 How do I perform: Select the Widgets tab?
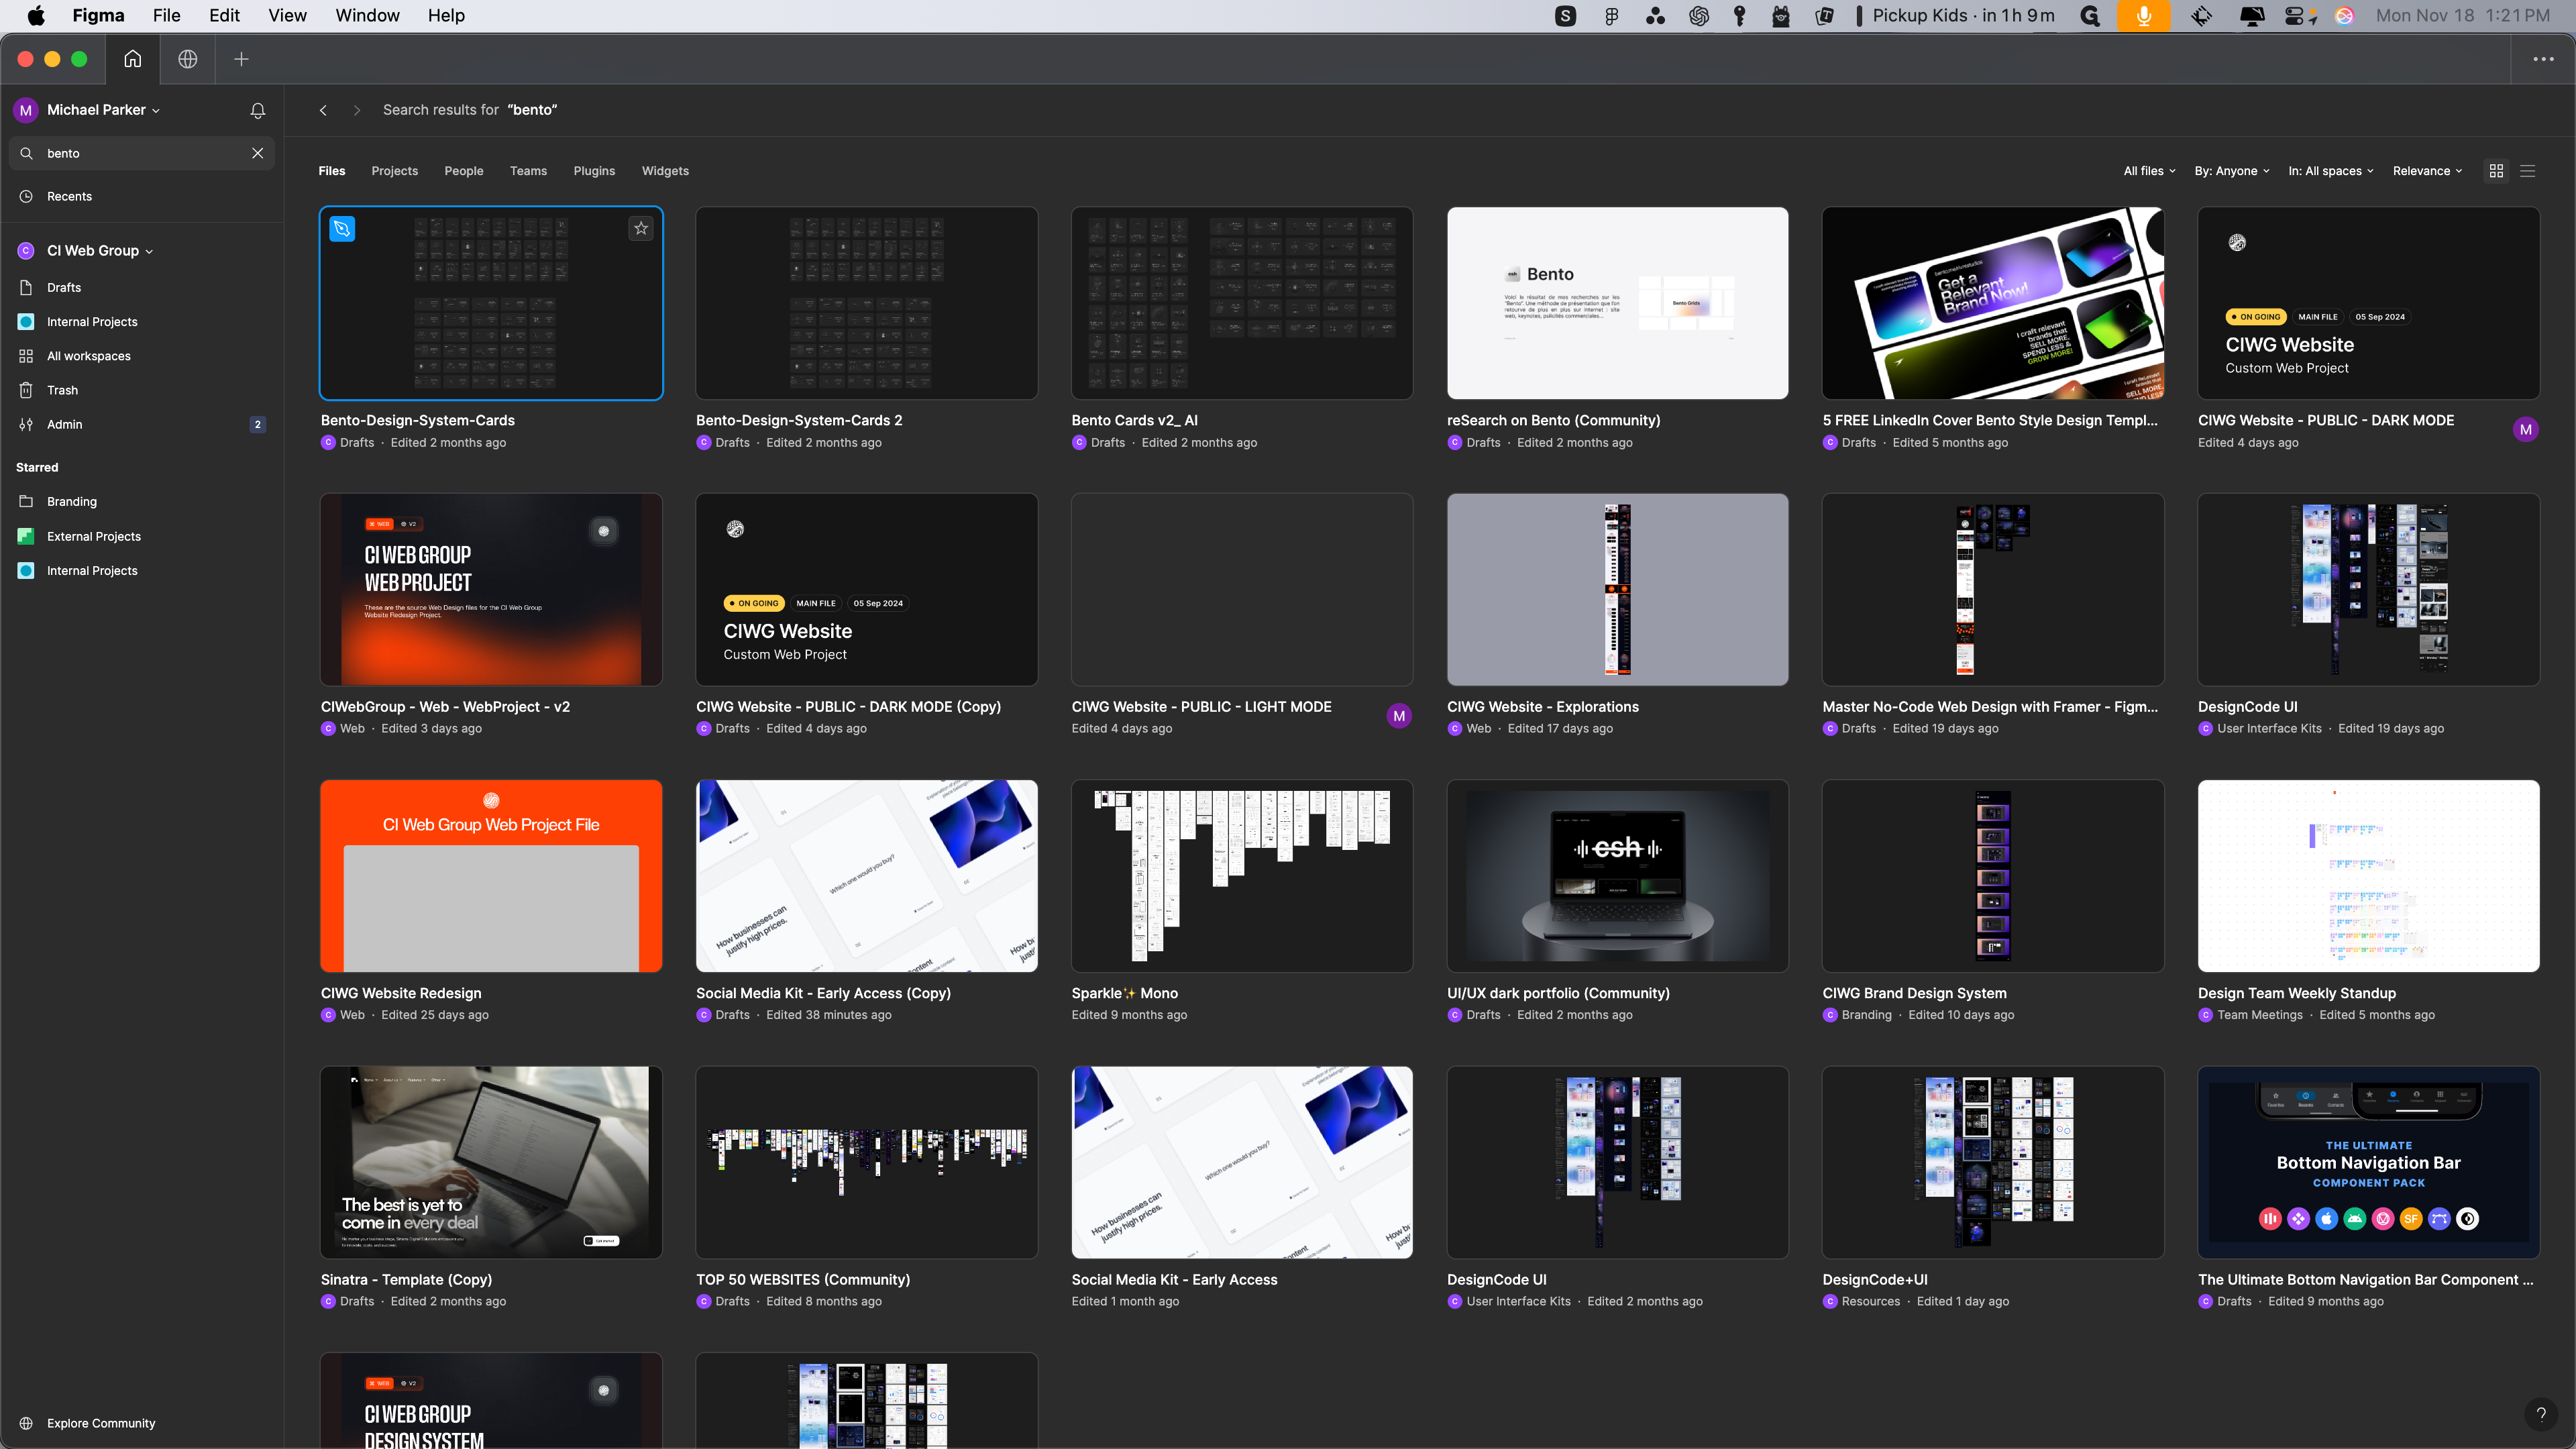click(x=665, y=171)
